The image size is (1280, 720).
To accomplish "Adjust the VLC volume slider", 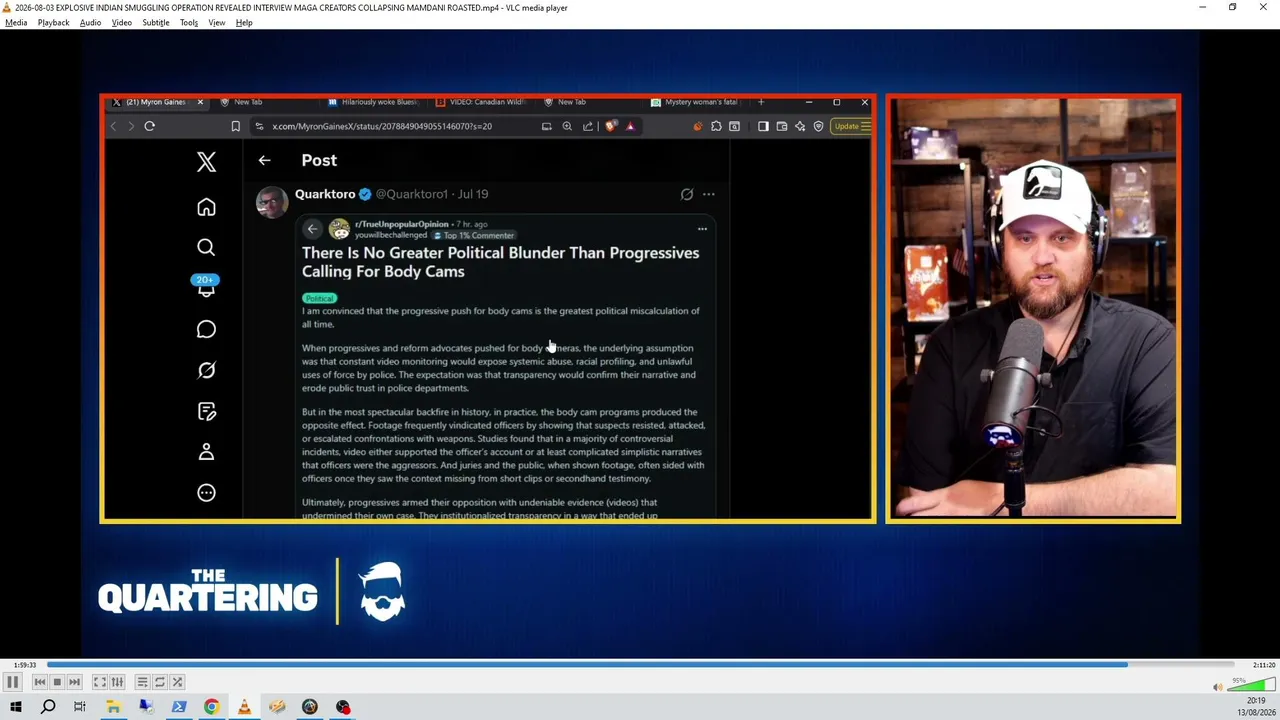I will pyautogui.click(x=1251, y=686).
